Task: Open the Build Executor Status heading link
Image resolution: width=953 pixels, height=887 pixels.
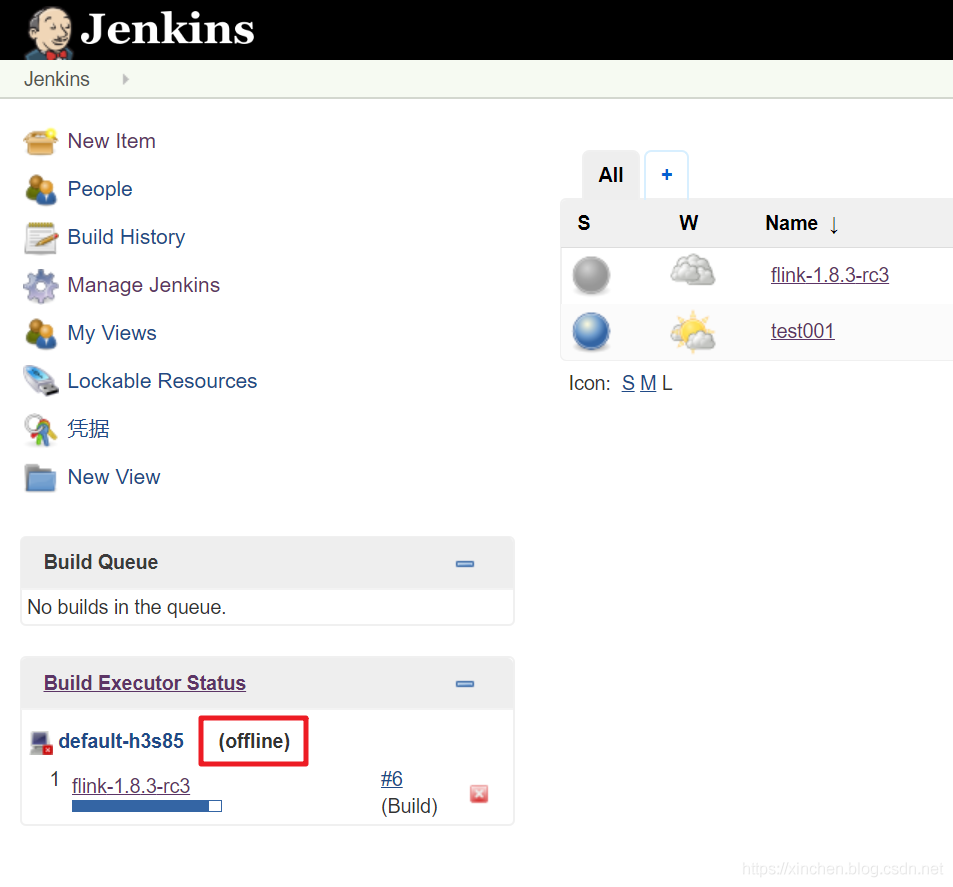Action: point(145,683)
